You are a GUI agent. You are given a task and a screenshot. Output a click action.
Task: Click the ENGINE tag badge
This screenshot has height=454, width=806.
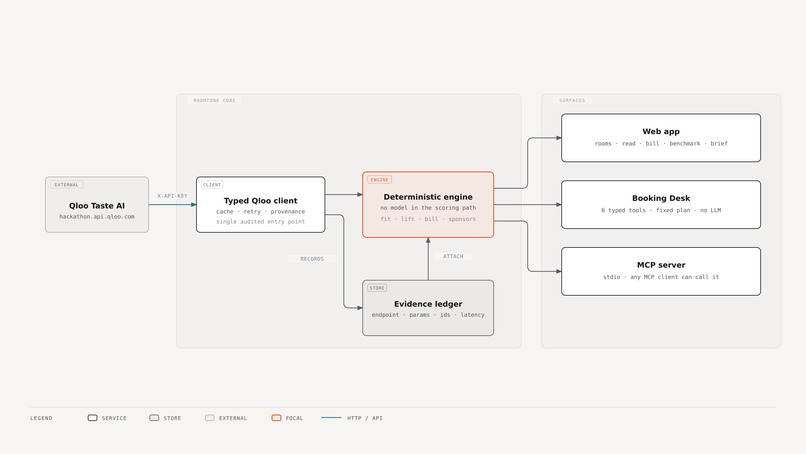tap(379, 179)
